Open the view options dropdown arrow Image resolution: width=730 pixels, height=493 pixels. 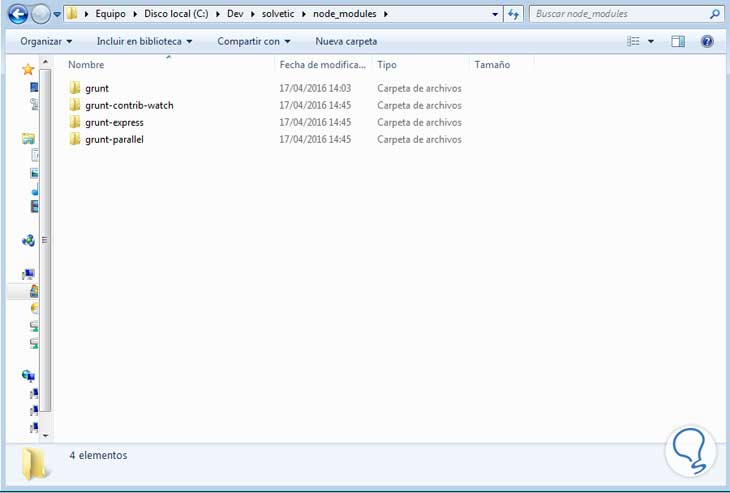click(x=651, y=41)
